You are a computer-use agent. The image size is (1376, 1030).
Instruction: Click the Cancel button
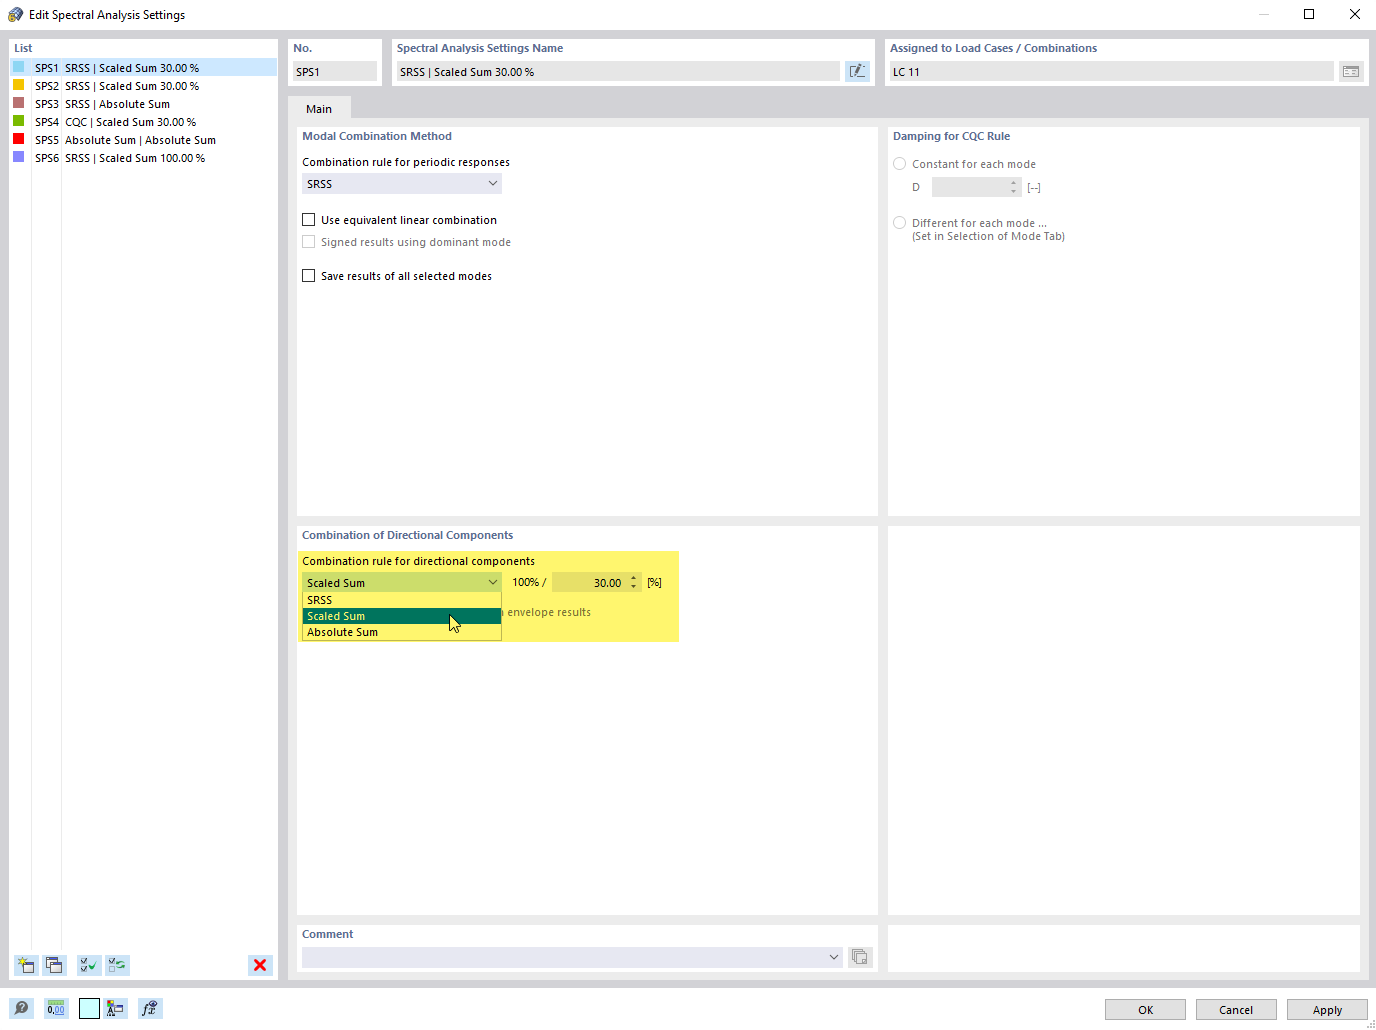pyautogui.click(x=1236, y=1010)
